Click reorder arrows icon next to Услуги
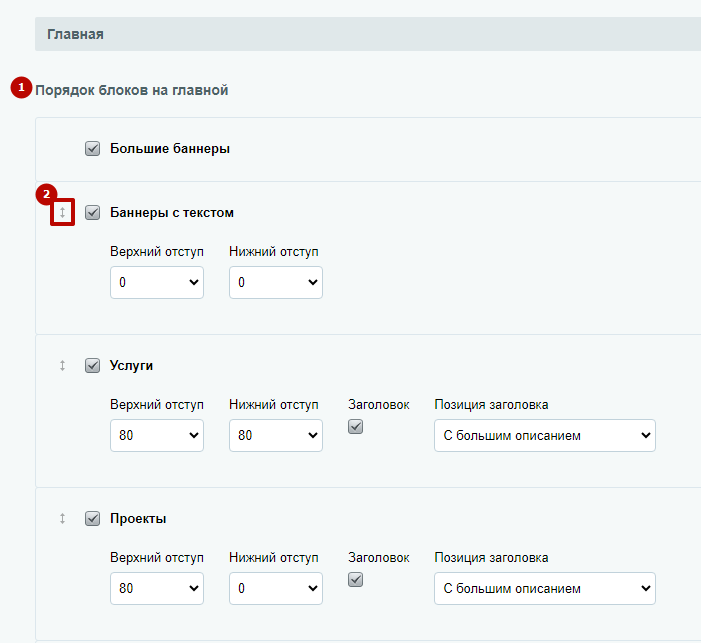The width and height of the screenshot is (701, 643). (x=62, y=365)
